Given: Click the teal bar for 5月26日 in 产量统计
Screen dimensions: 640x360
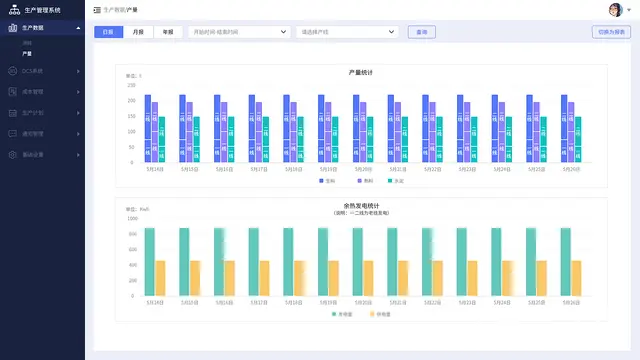Looking at the screenshot, I should pos(578,140).
